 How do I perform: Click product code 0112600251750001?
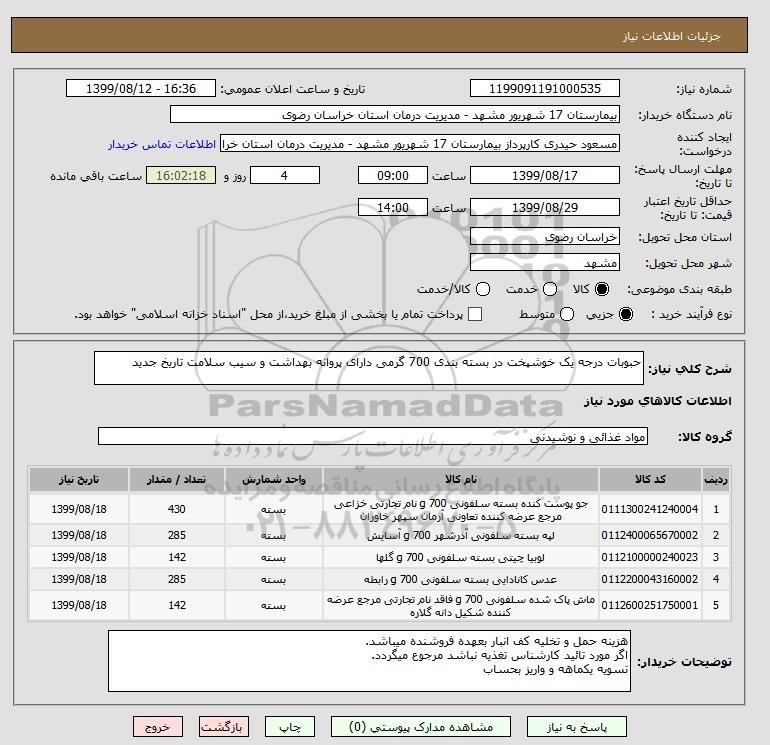click(650, 606)
